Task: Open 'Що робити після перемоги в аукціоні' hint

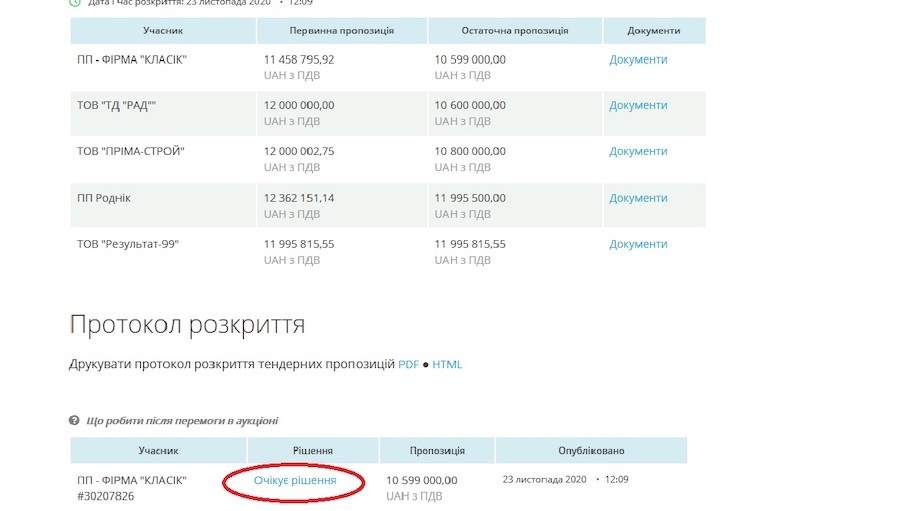Action: (182, 421)
